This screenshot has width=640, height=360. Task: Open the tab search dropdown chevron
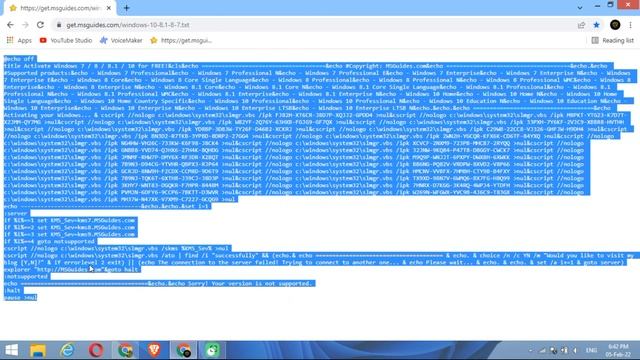pyautogui.click(x=580, y=7)
